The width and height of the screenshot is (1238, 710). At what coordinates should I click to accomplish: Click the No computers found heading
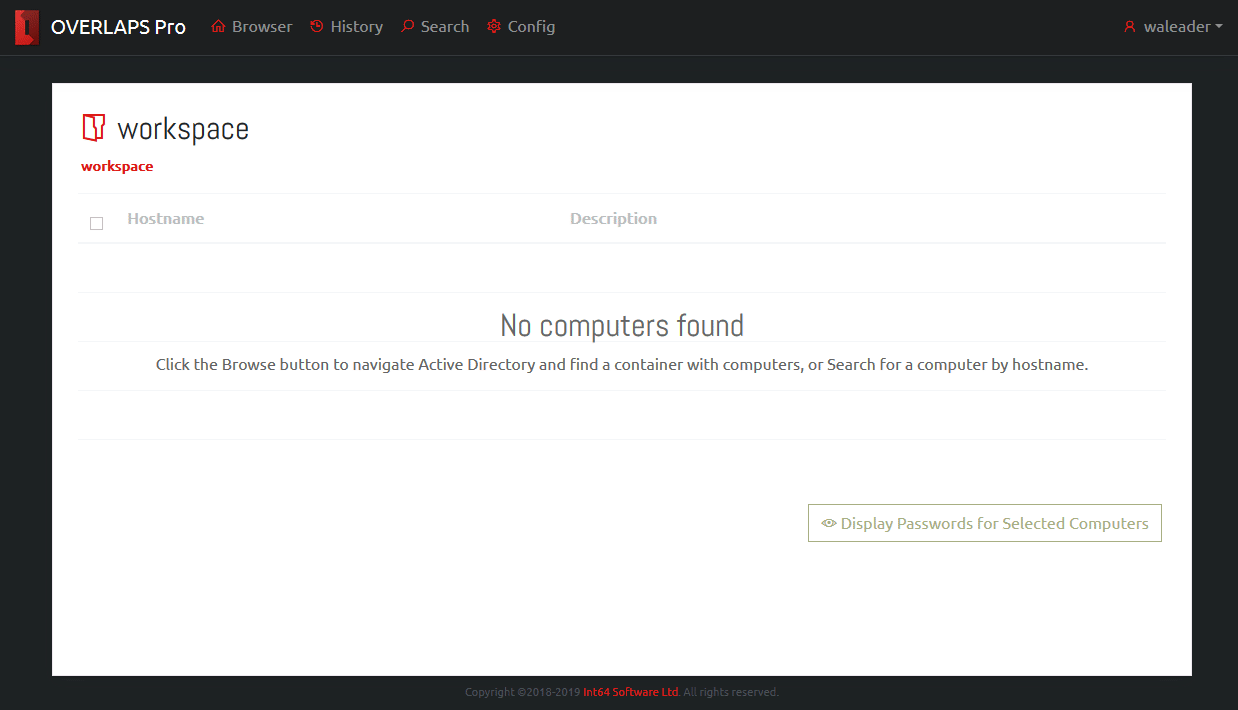(622, 325)
